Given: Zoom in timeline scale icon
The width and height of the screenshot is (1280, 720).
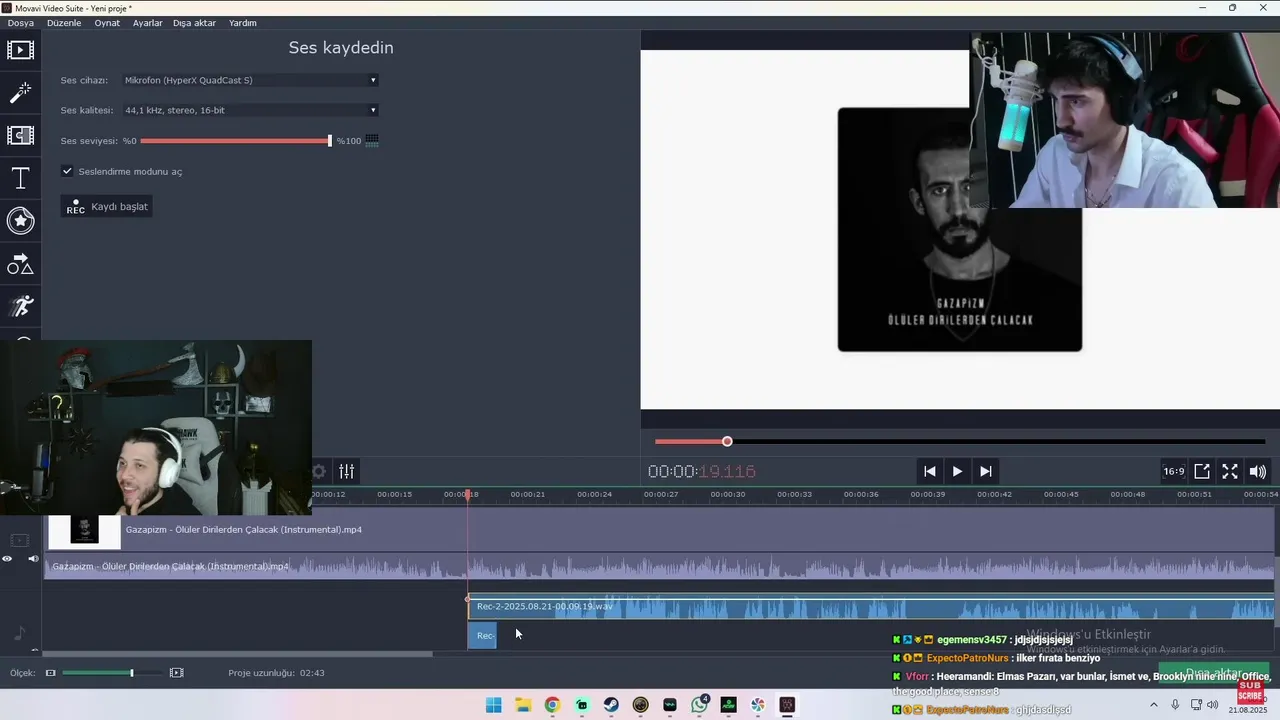Looking at the screenshot, I should (177, 673).
